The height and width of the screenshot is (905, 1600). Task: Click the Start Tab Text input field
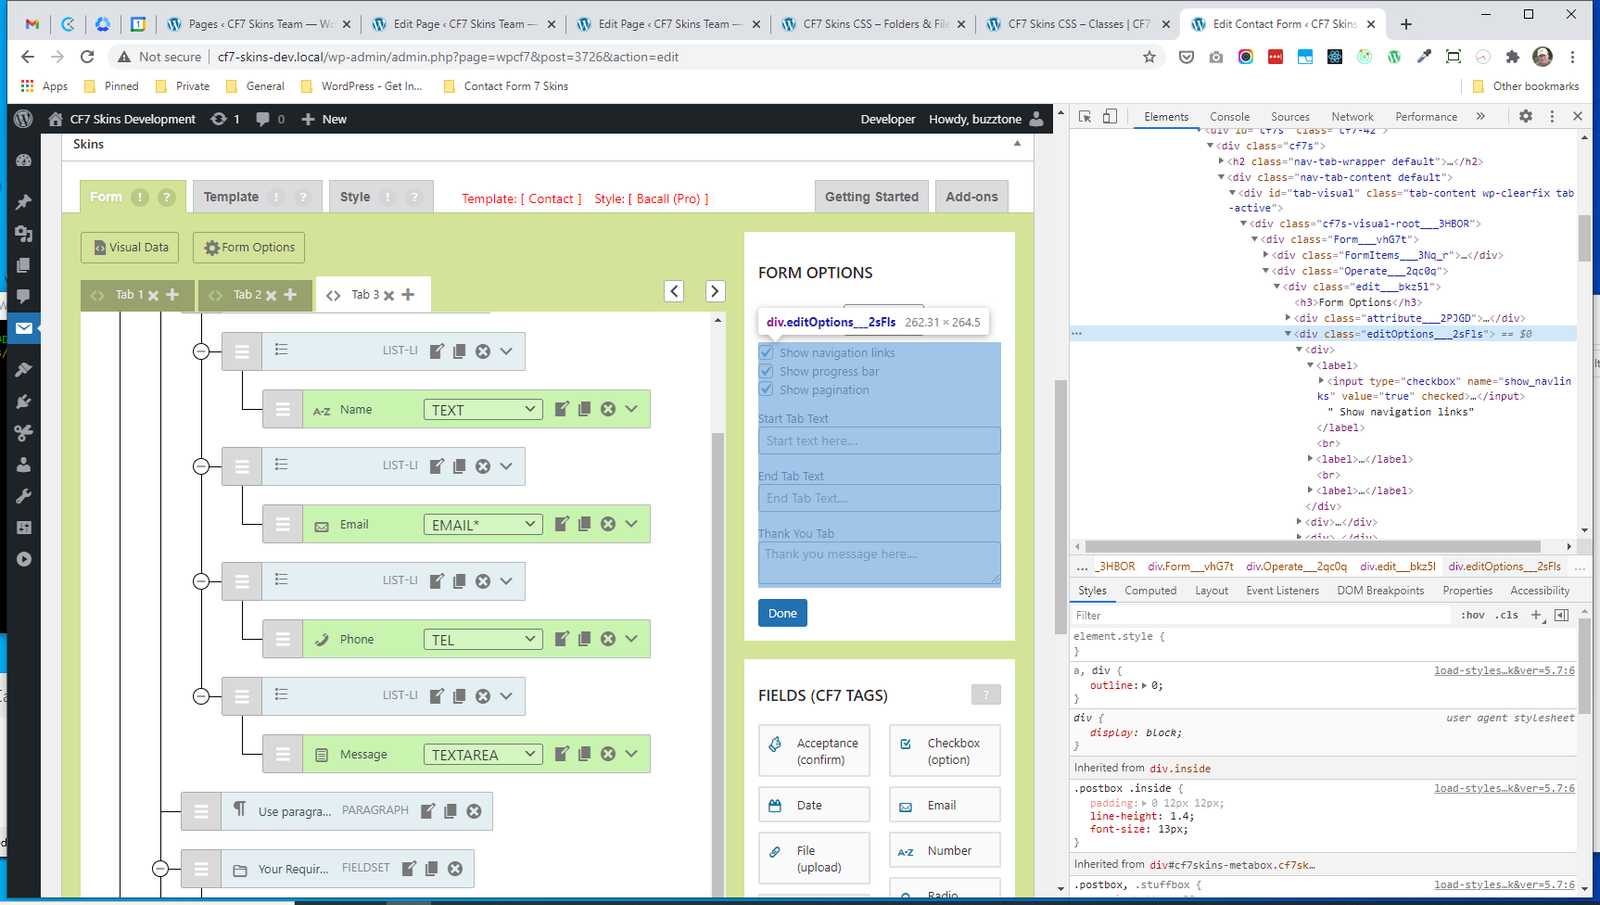[879, 441]
